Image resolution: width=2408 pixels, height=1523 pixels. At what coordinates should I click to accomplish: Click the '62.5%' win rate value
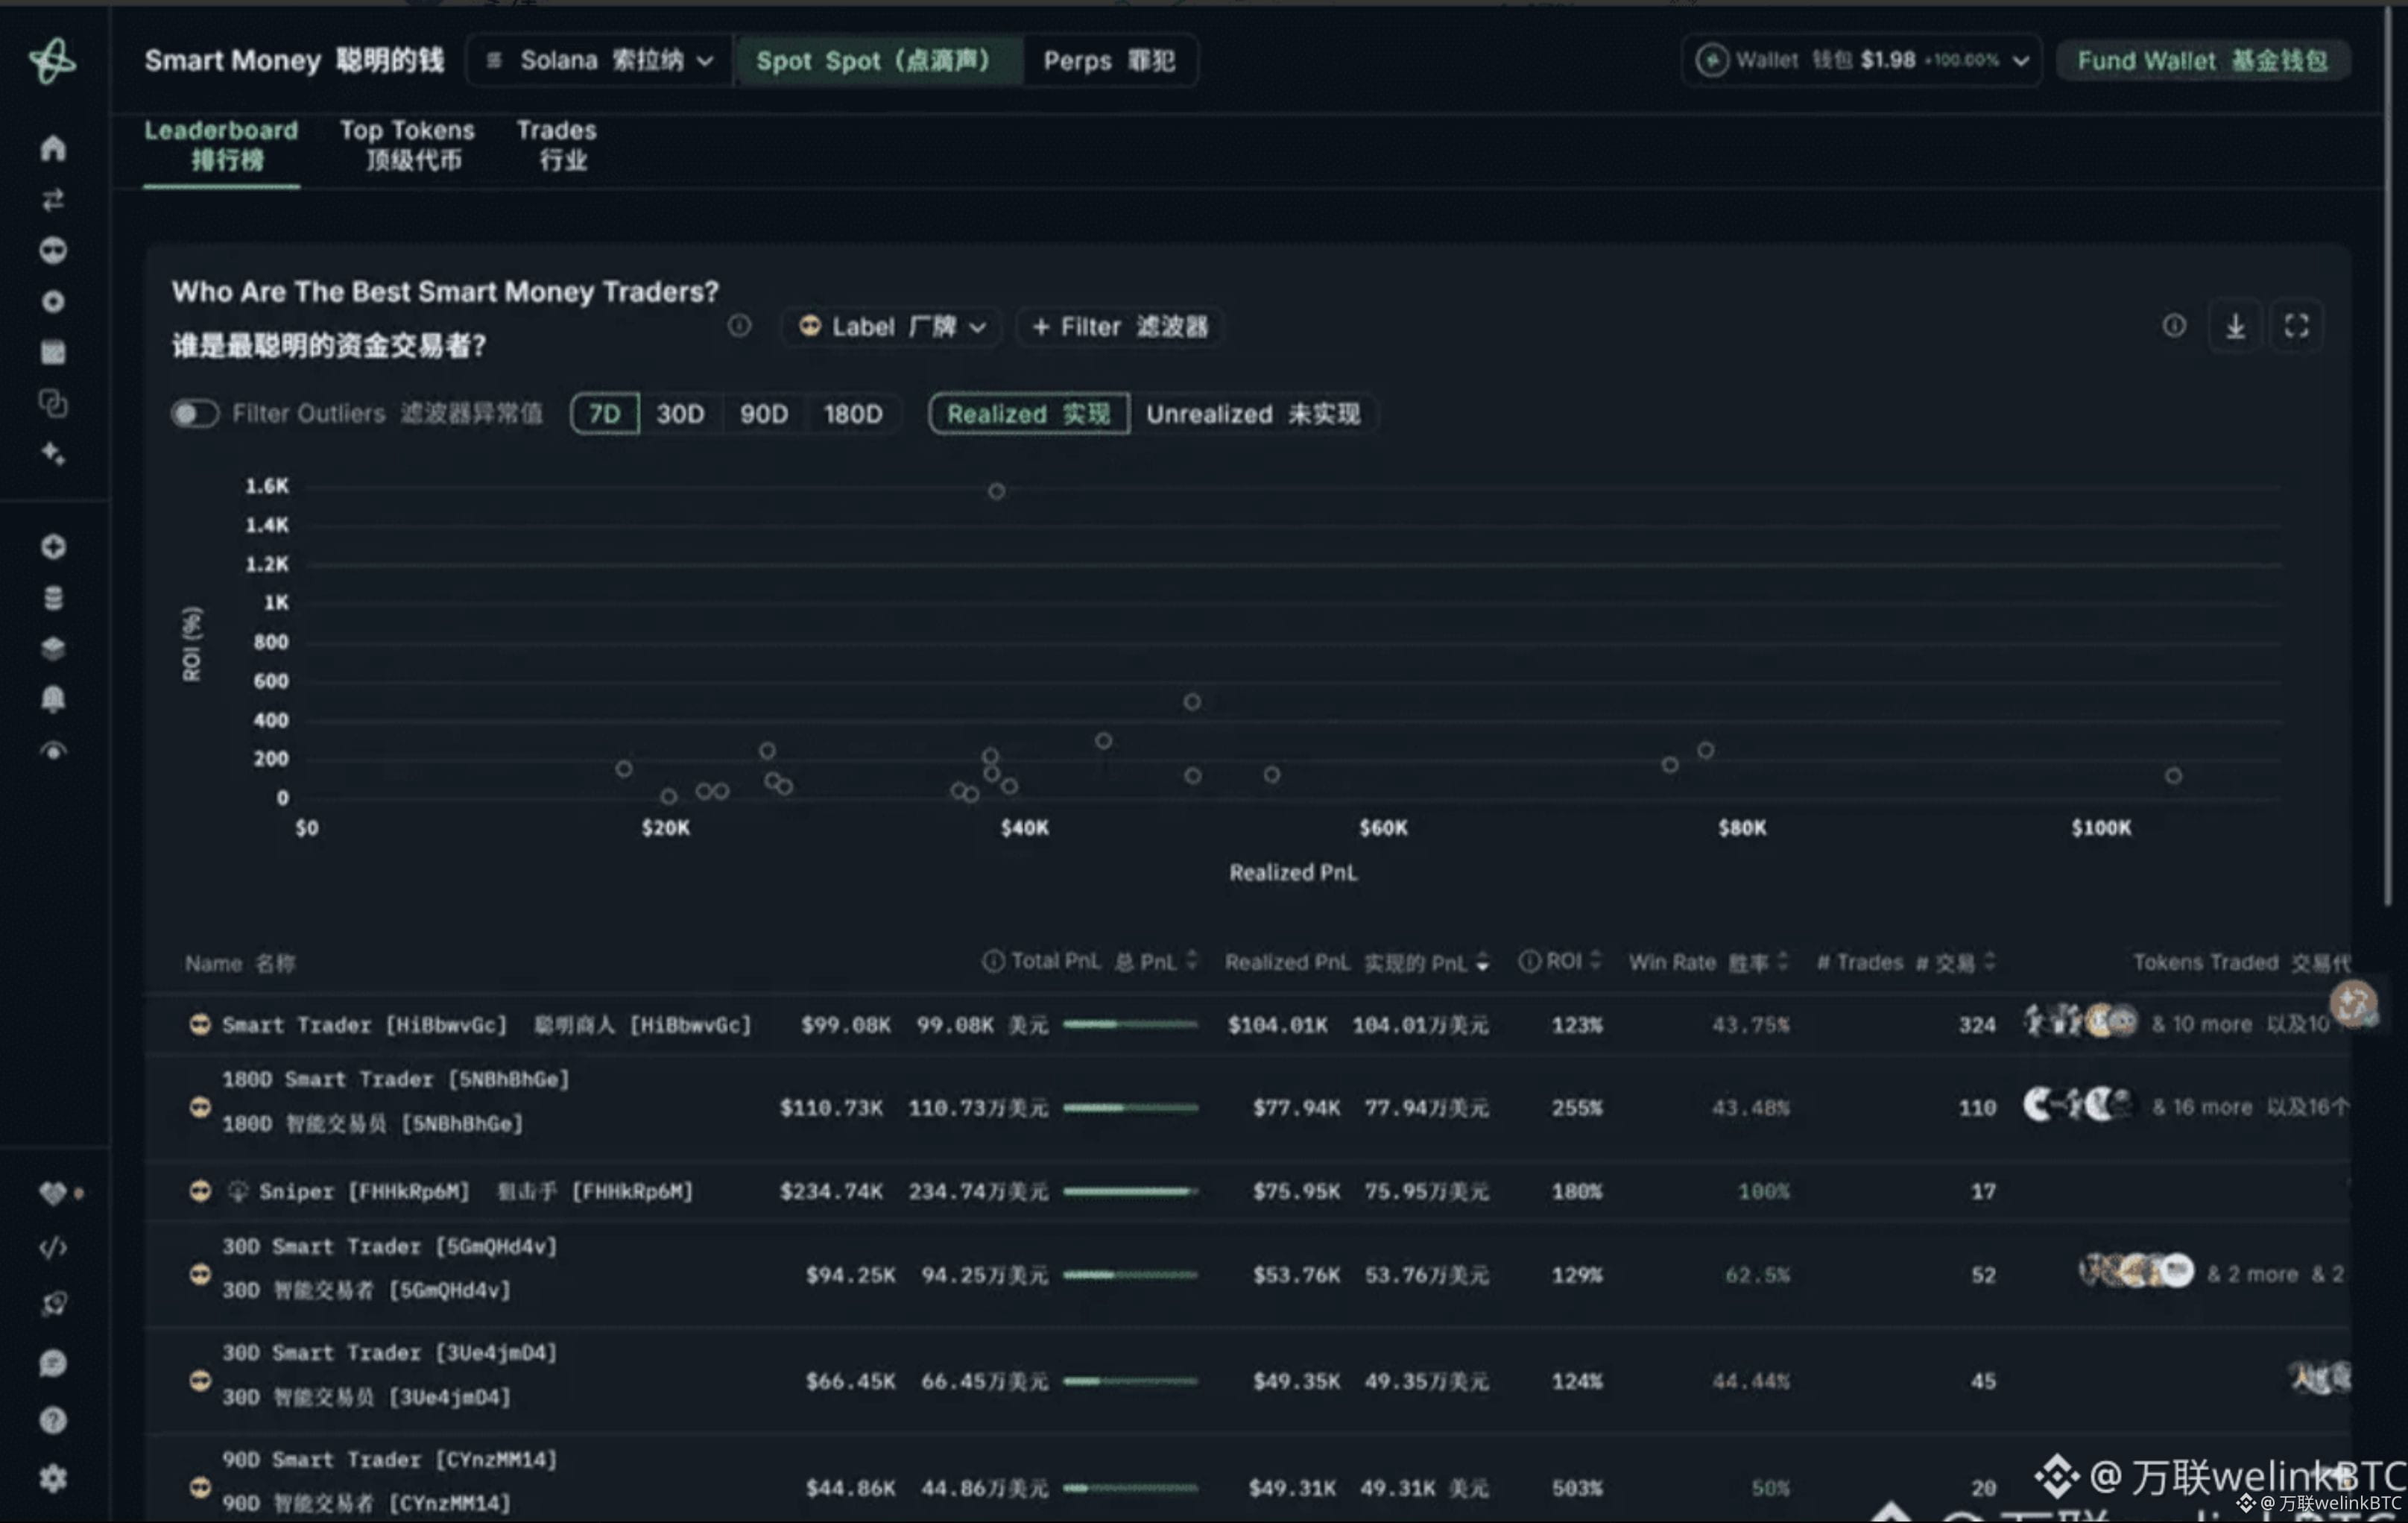click(1757, 1275)
